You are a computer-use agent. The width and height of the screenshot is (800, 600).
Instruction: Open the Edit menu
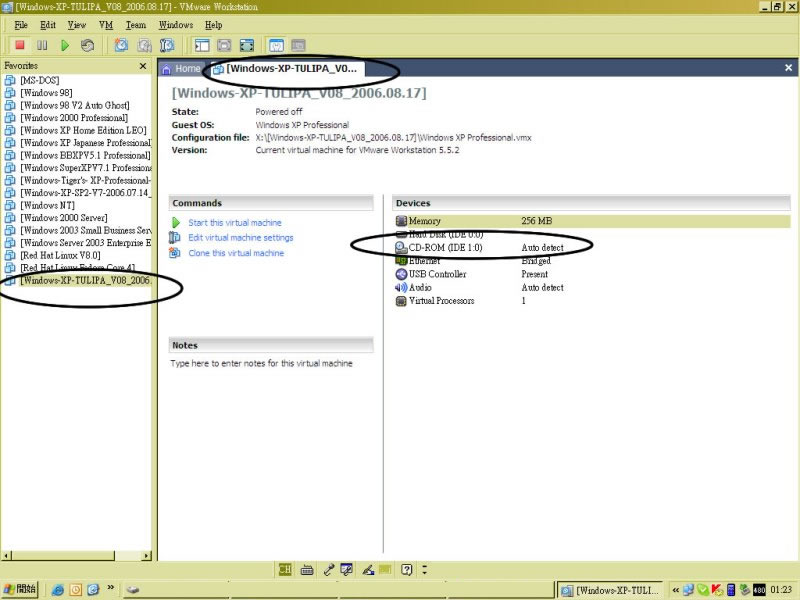[x=48, y=25]
